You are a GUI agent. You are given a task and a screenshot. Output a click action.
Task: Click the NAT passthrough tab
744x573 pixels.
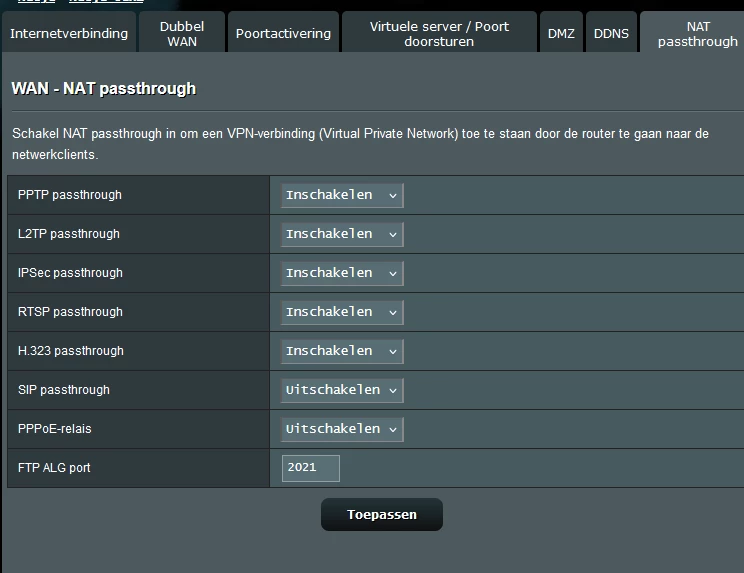tap(697, 33)
